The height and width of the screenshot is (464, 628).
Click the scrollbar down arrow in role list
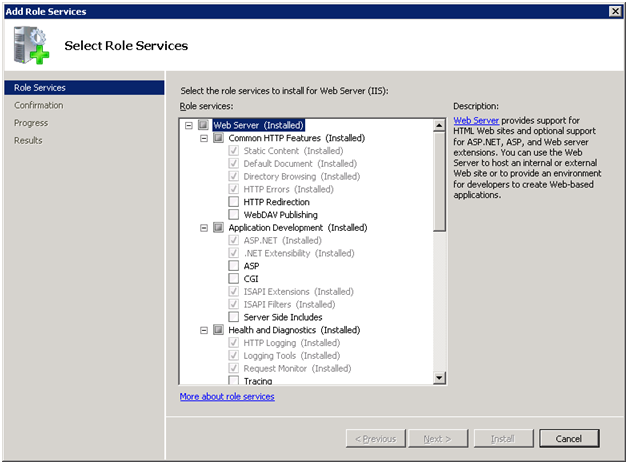439,377
